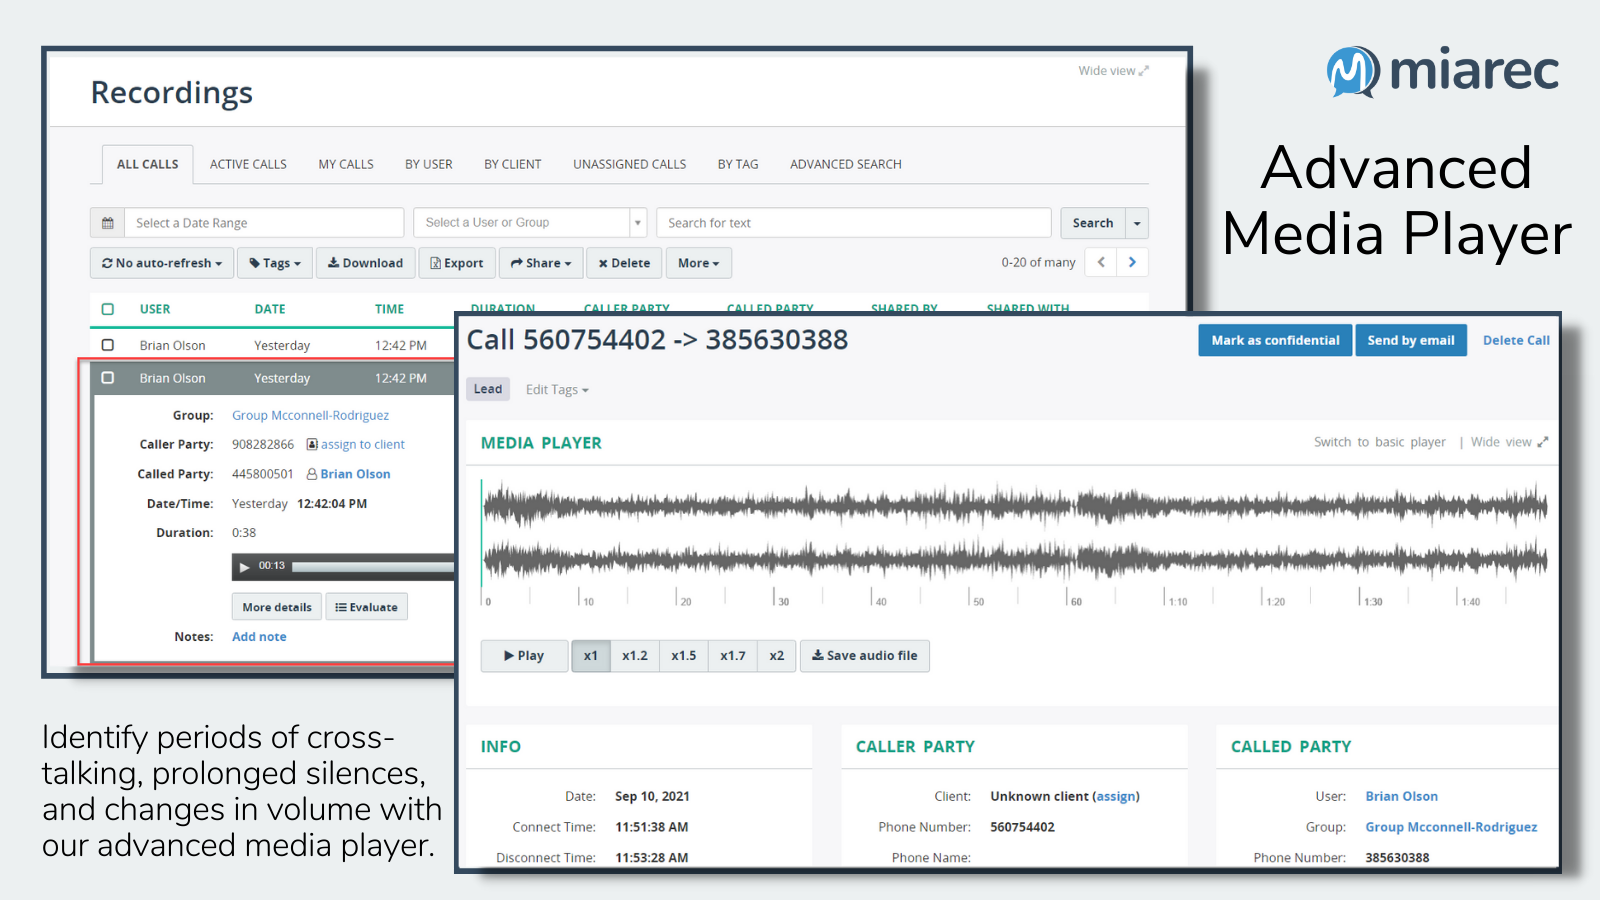The height and width of the screenshot is (900, 1600).
Task: Open the Tags dropdown
Action: click(274, 263)
